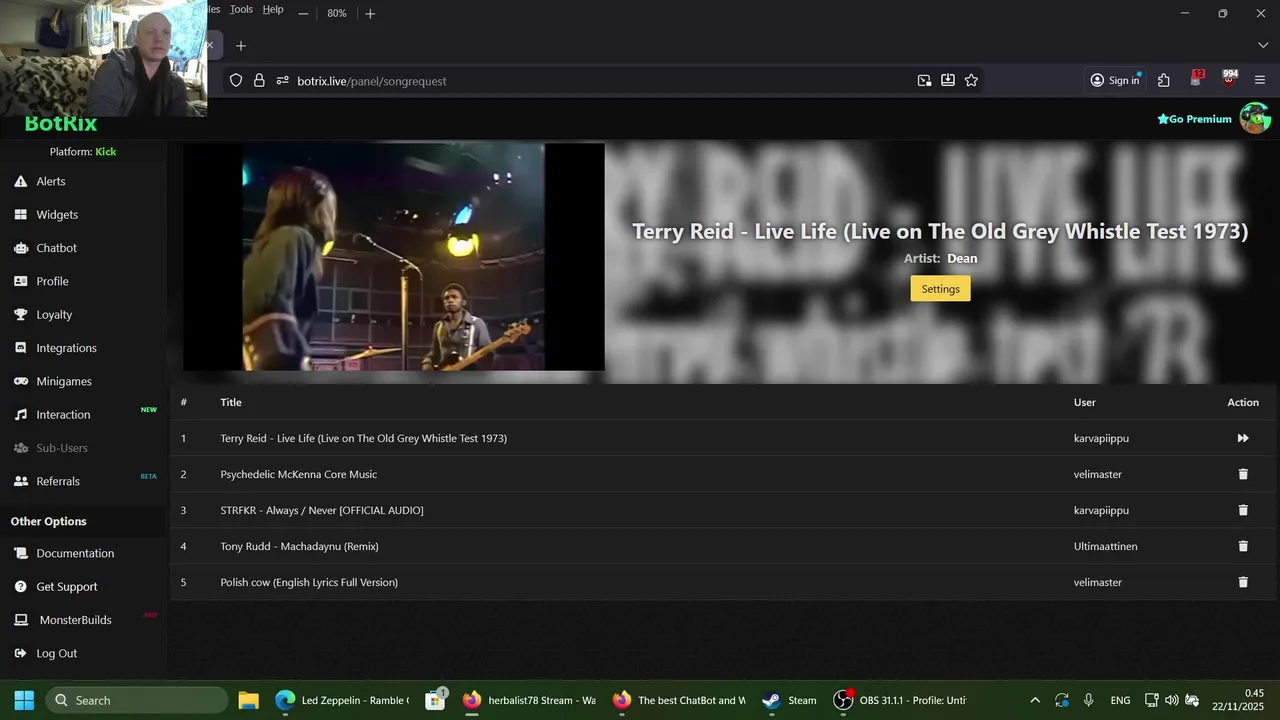Switch to herbalist78 Stream Firefox window
1280x720 pixels.
click(530, 700)
